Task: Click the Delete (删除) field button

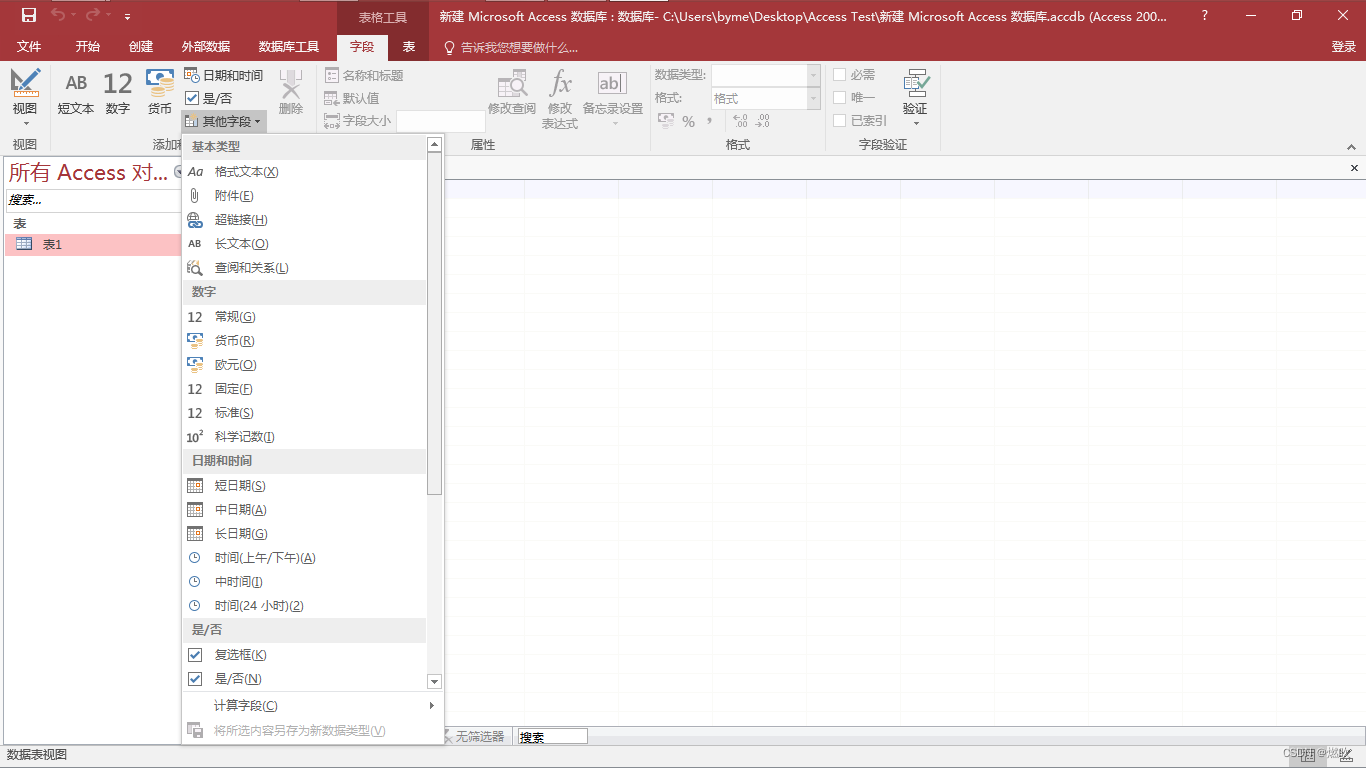Action: tap(291, 93)
